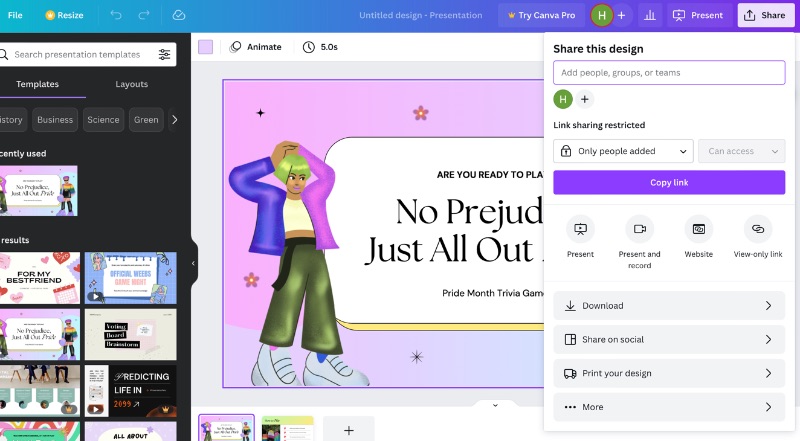Open the insights bar chart icon
Screen dimensions: 800x441
649,15
